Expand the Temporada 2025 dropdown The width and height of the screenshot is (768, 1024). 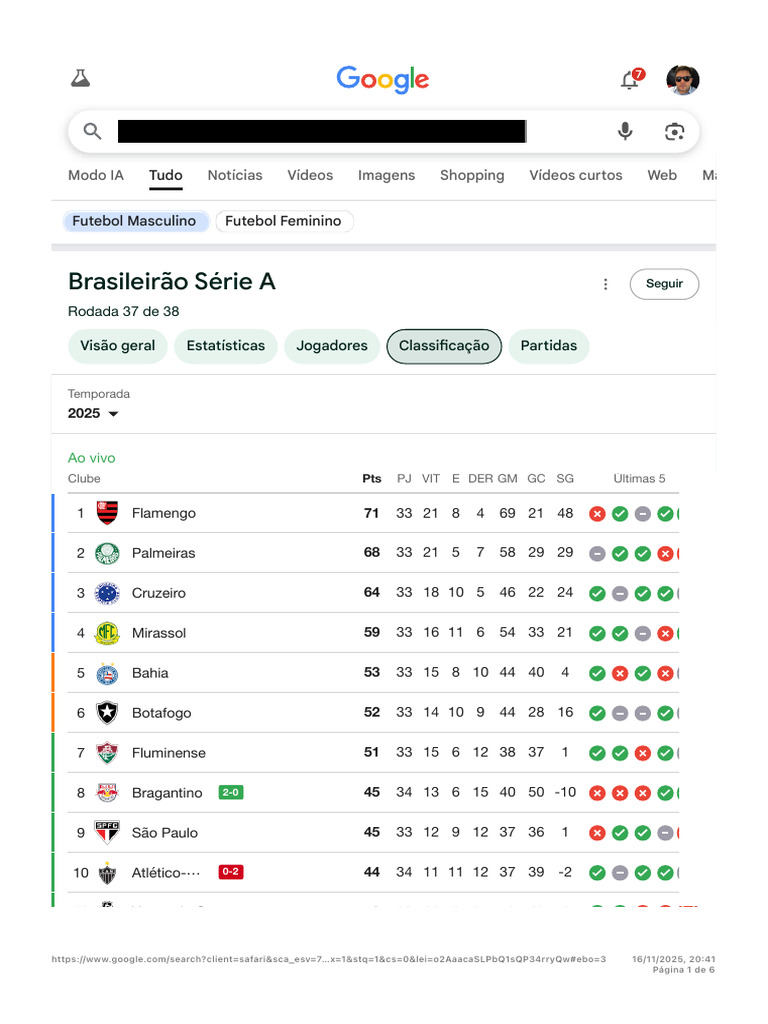[x=93, y=413]
